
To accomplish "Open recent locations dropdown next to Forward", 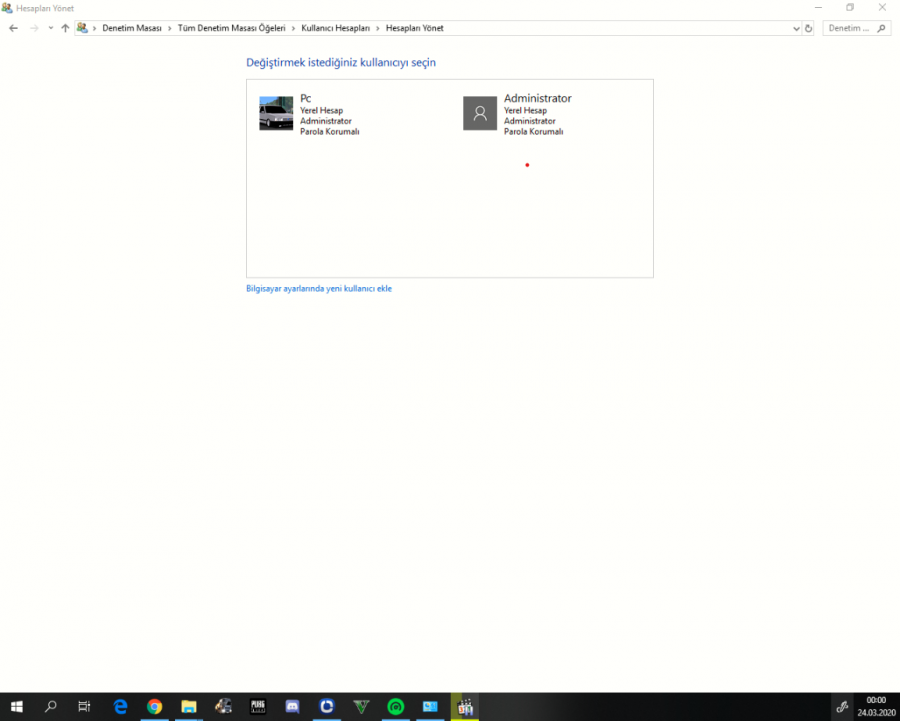I will pos(51,28).
